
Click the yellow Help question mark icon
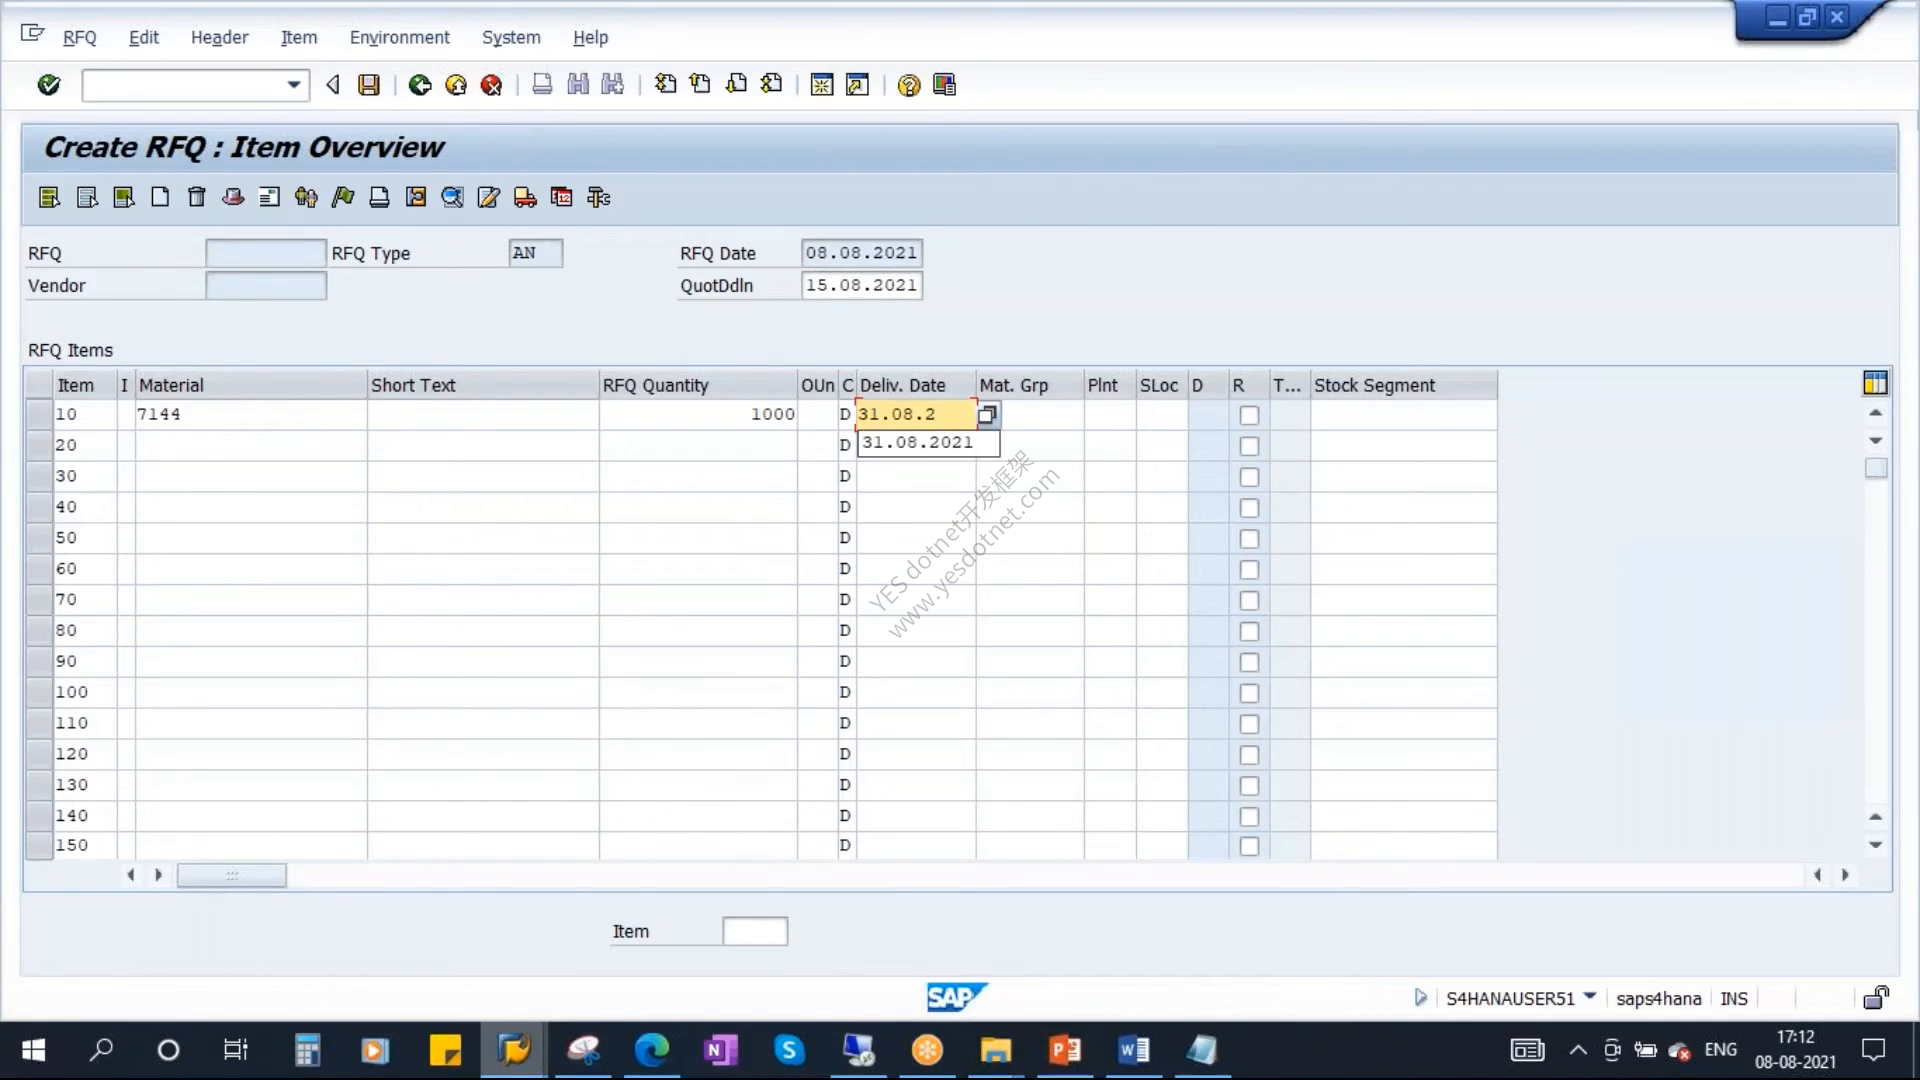[908, 85]
